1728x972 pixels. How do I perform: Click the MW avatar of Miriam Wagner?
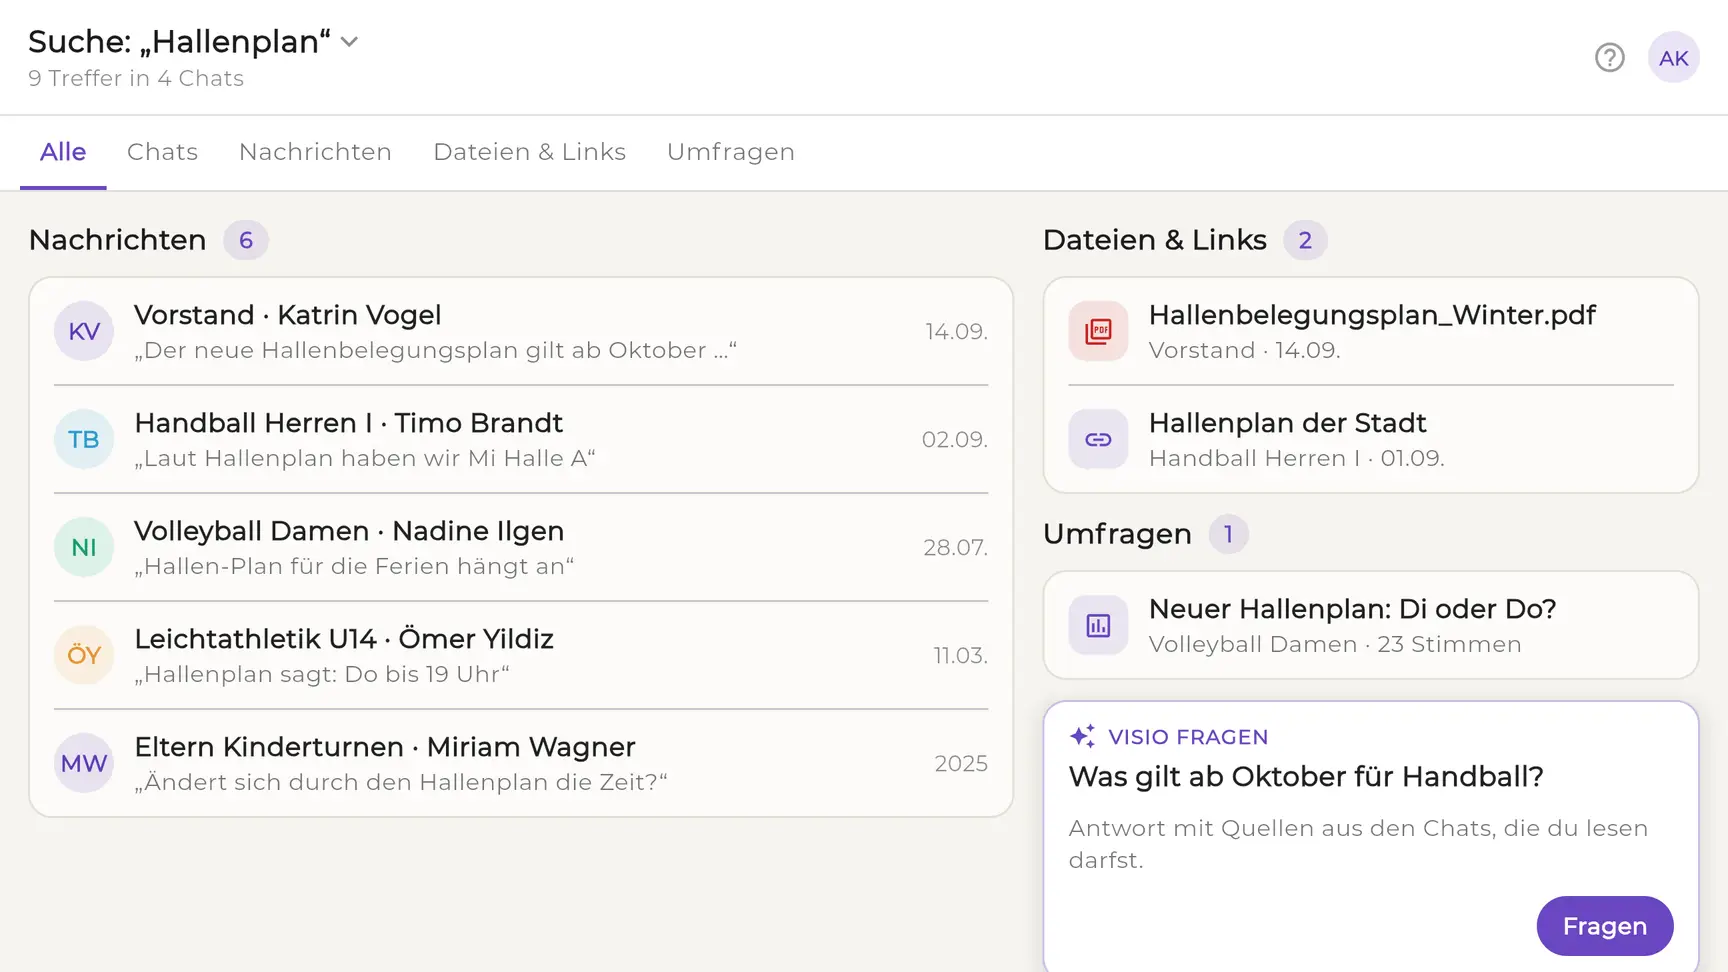click(x=84, y=763)
